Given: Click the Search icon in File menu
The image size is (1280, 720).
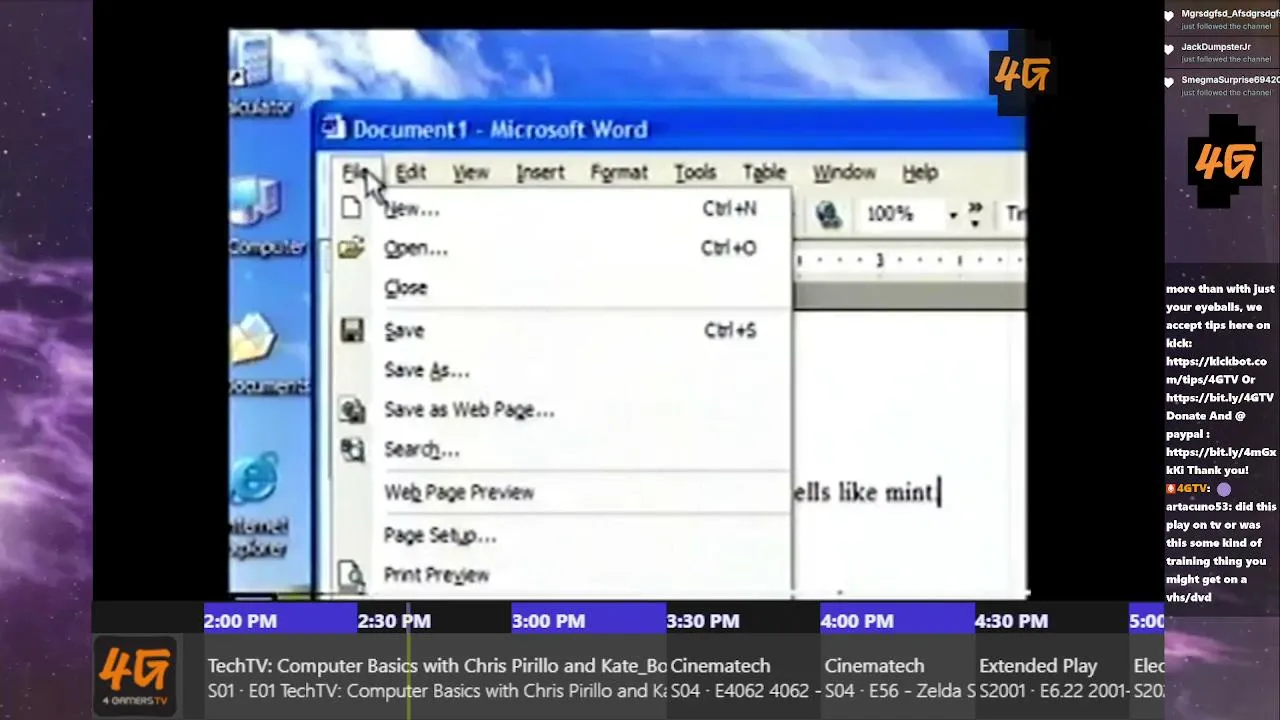Looking at the screenshot, I should coord(352,450).
